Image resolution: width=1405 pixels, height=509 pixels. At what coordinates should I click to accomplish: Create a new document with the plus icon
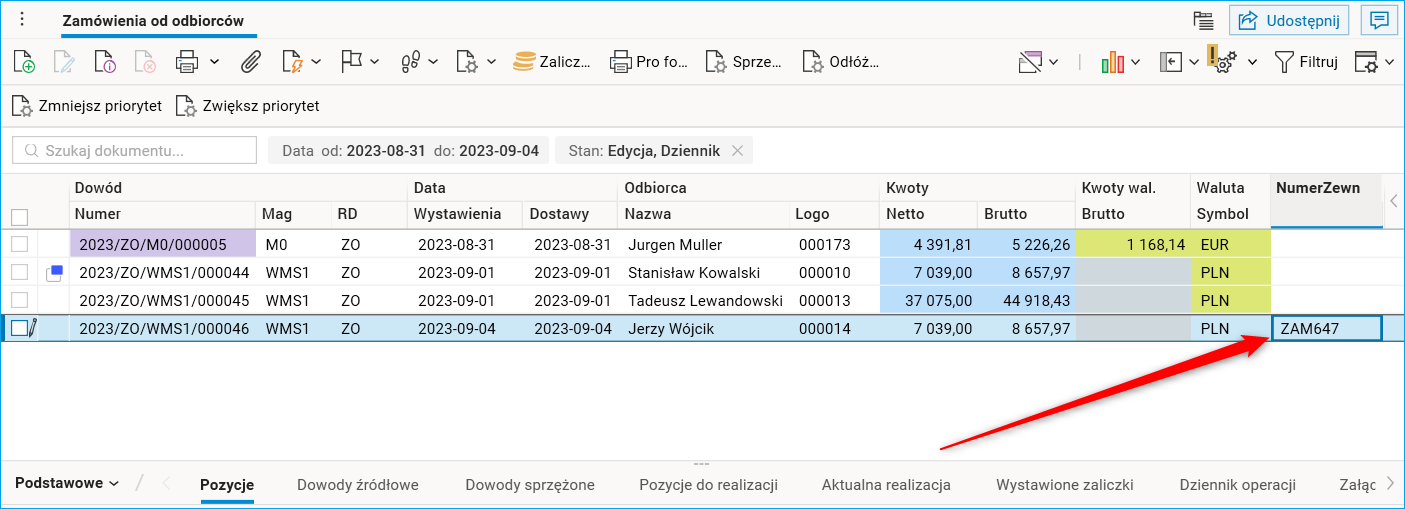24,62
